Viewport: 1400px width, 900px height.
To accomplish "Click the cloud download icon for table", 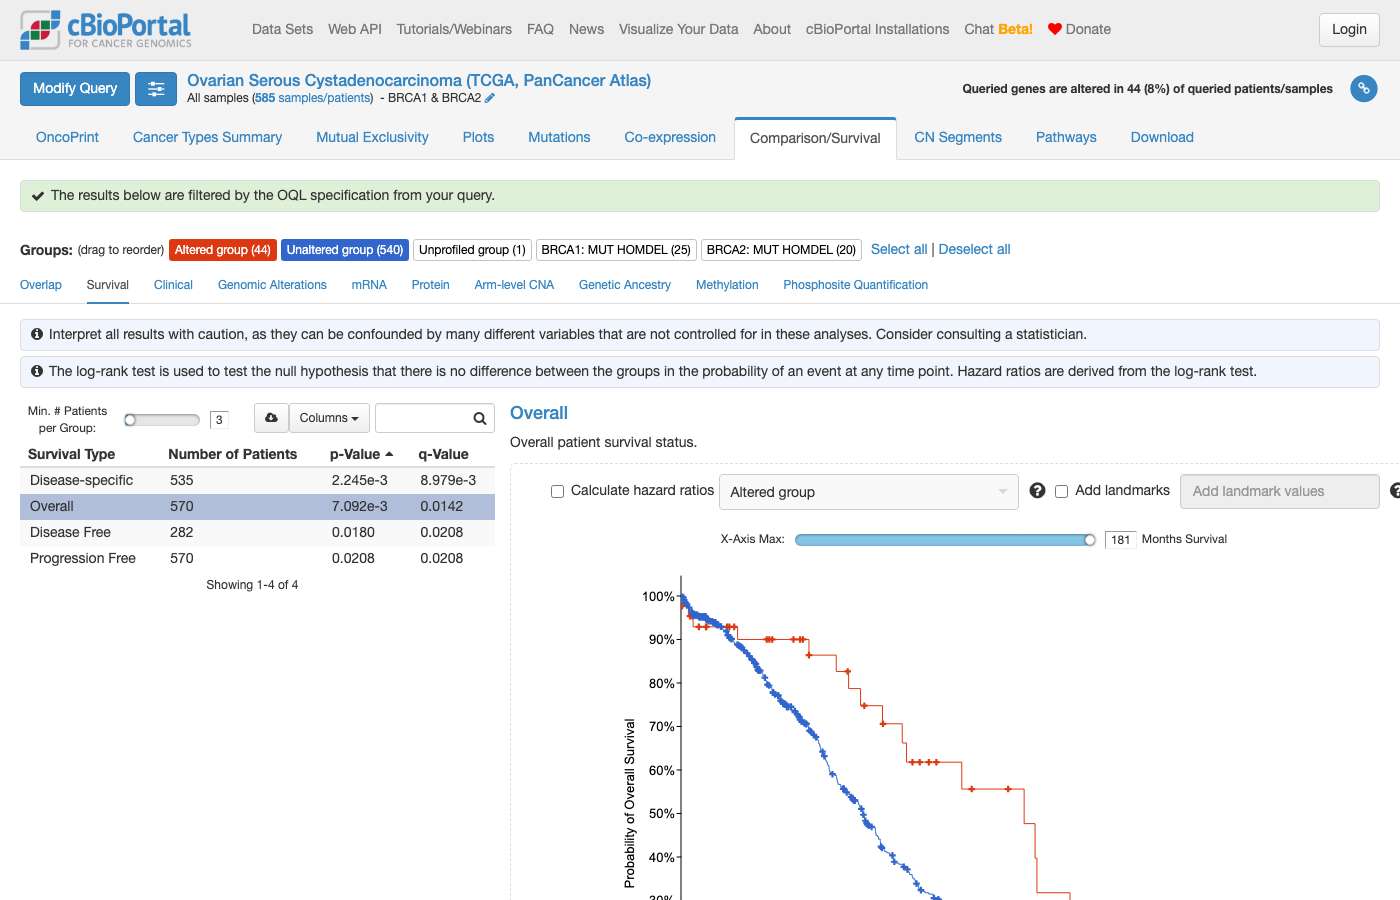I will (271, 418).
